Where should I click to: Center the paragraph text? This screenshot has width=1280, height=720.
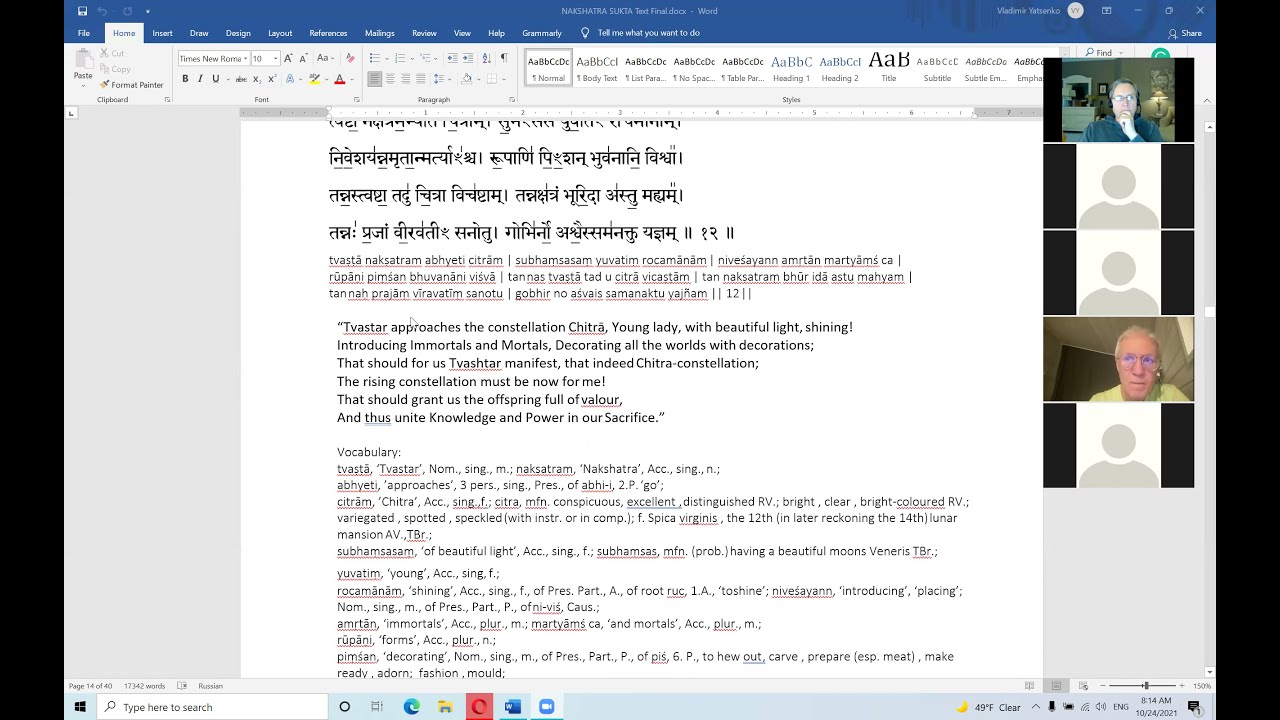tap(390, 79)
